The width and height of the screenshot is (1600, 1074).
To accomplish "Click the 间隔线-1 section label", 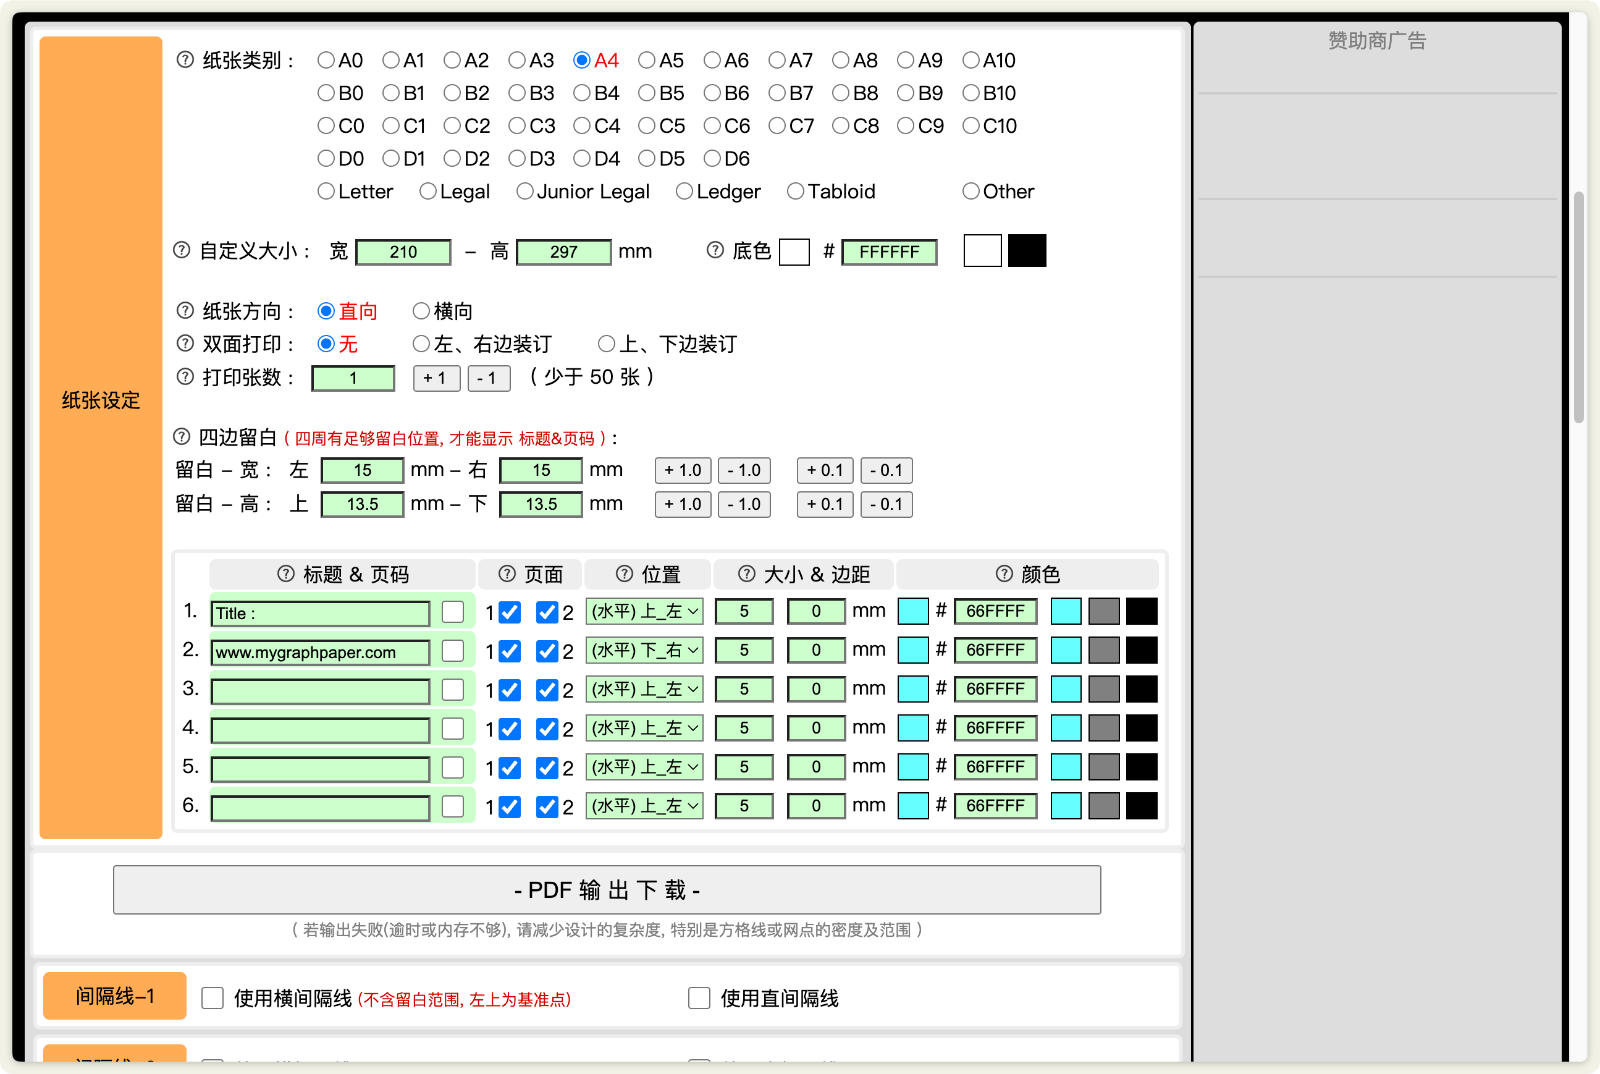I will (x=113, y=995).
